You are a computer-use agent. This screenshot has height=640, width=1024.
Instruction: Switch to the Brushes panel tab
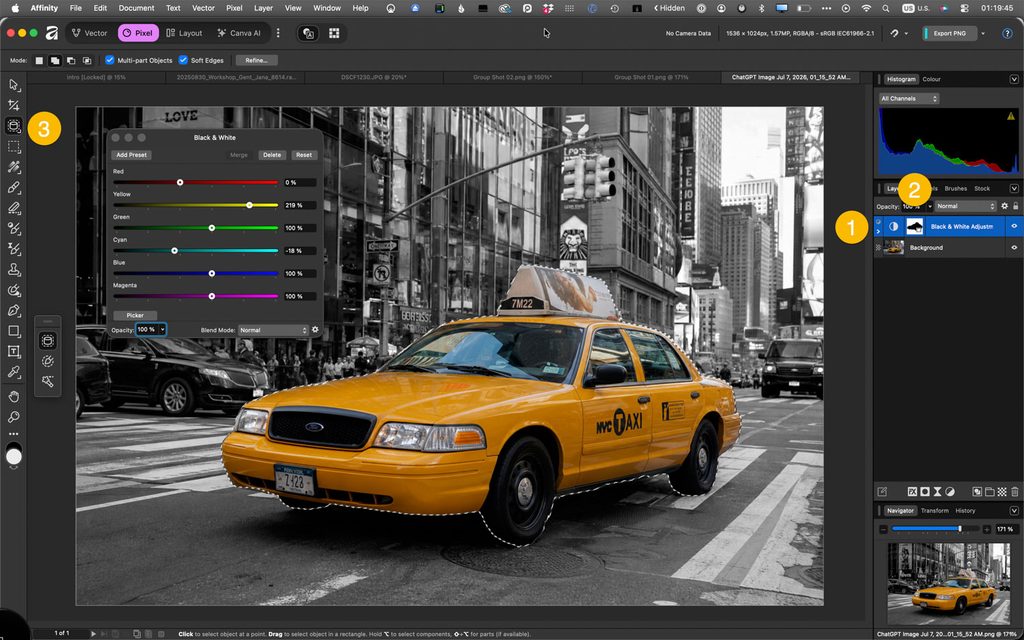click(x=955, y=189)
